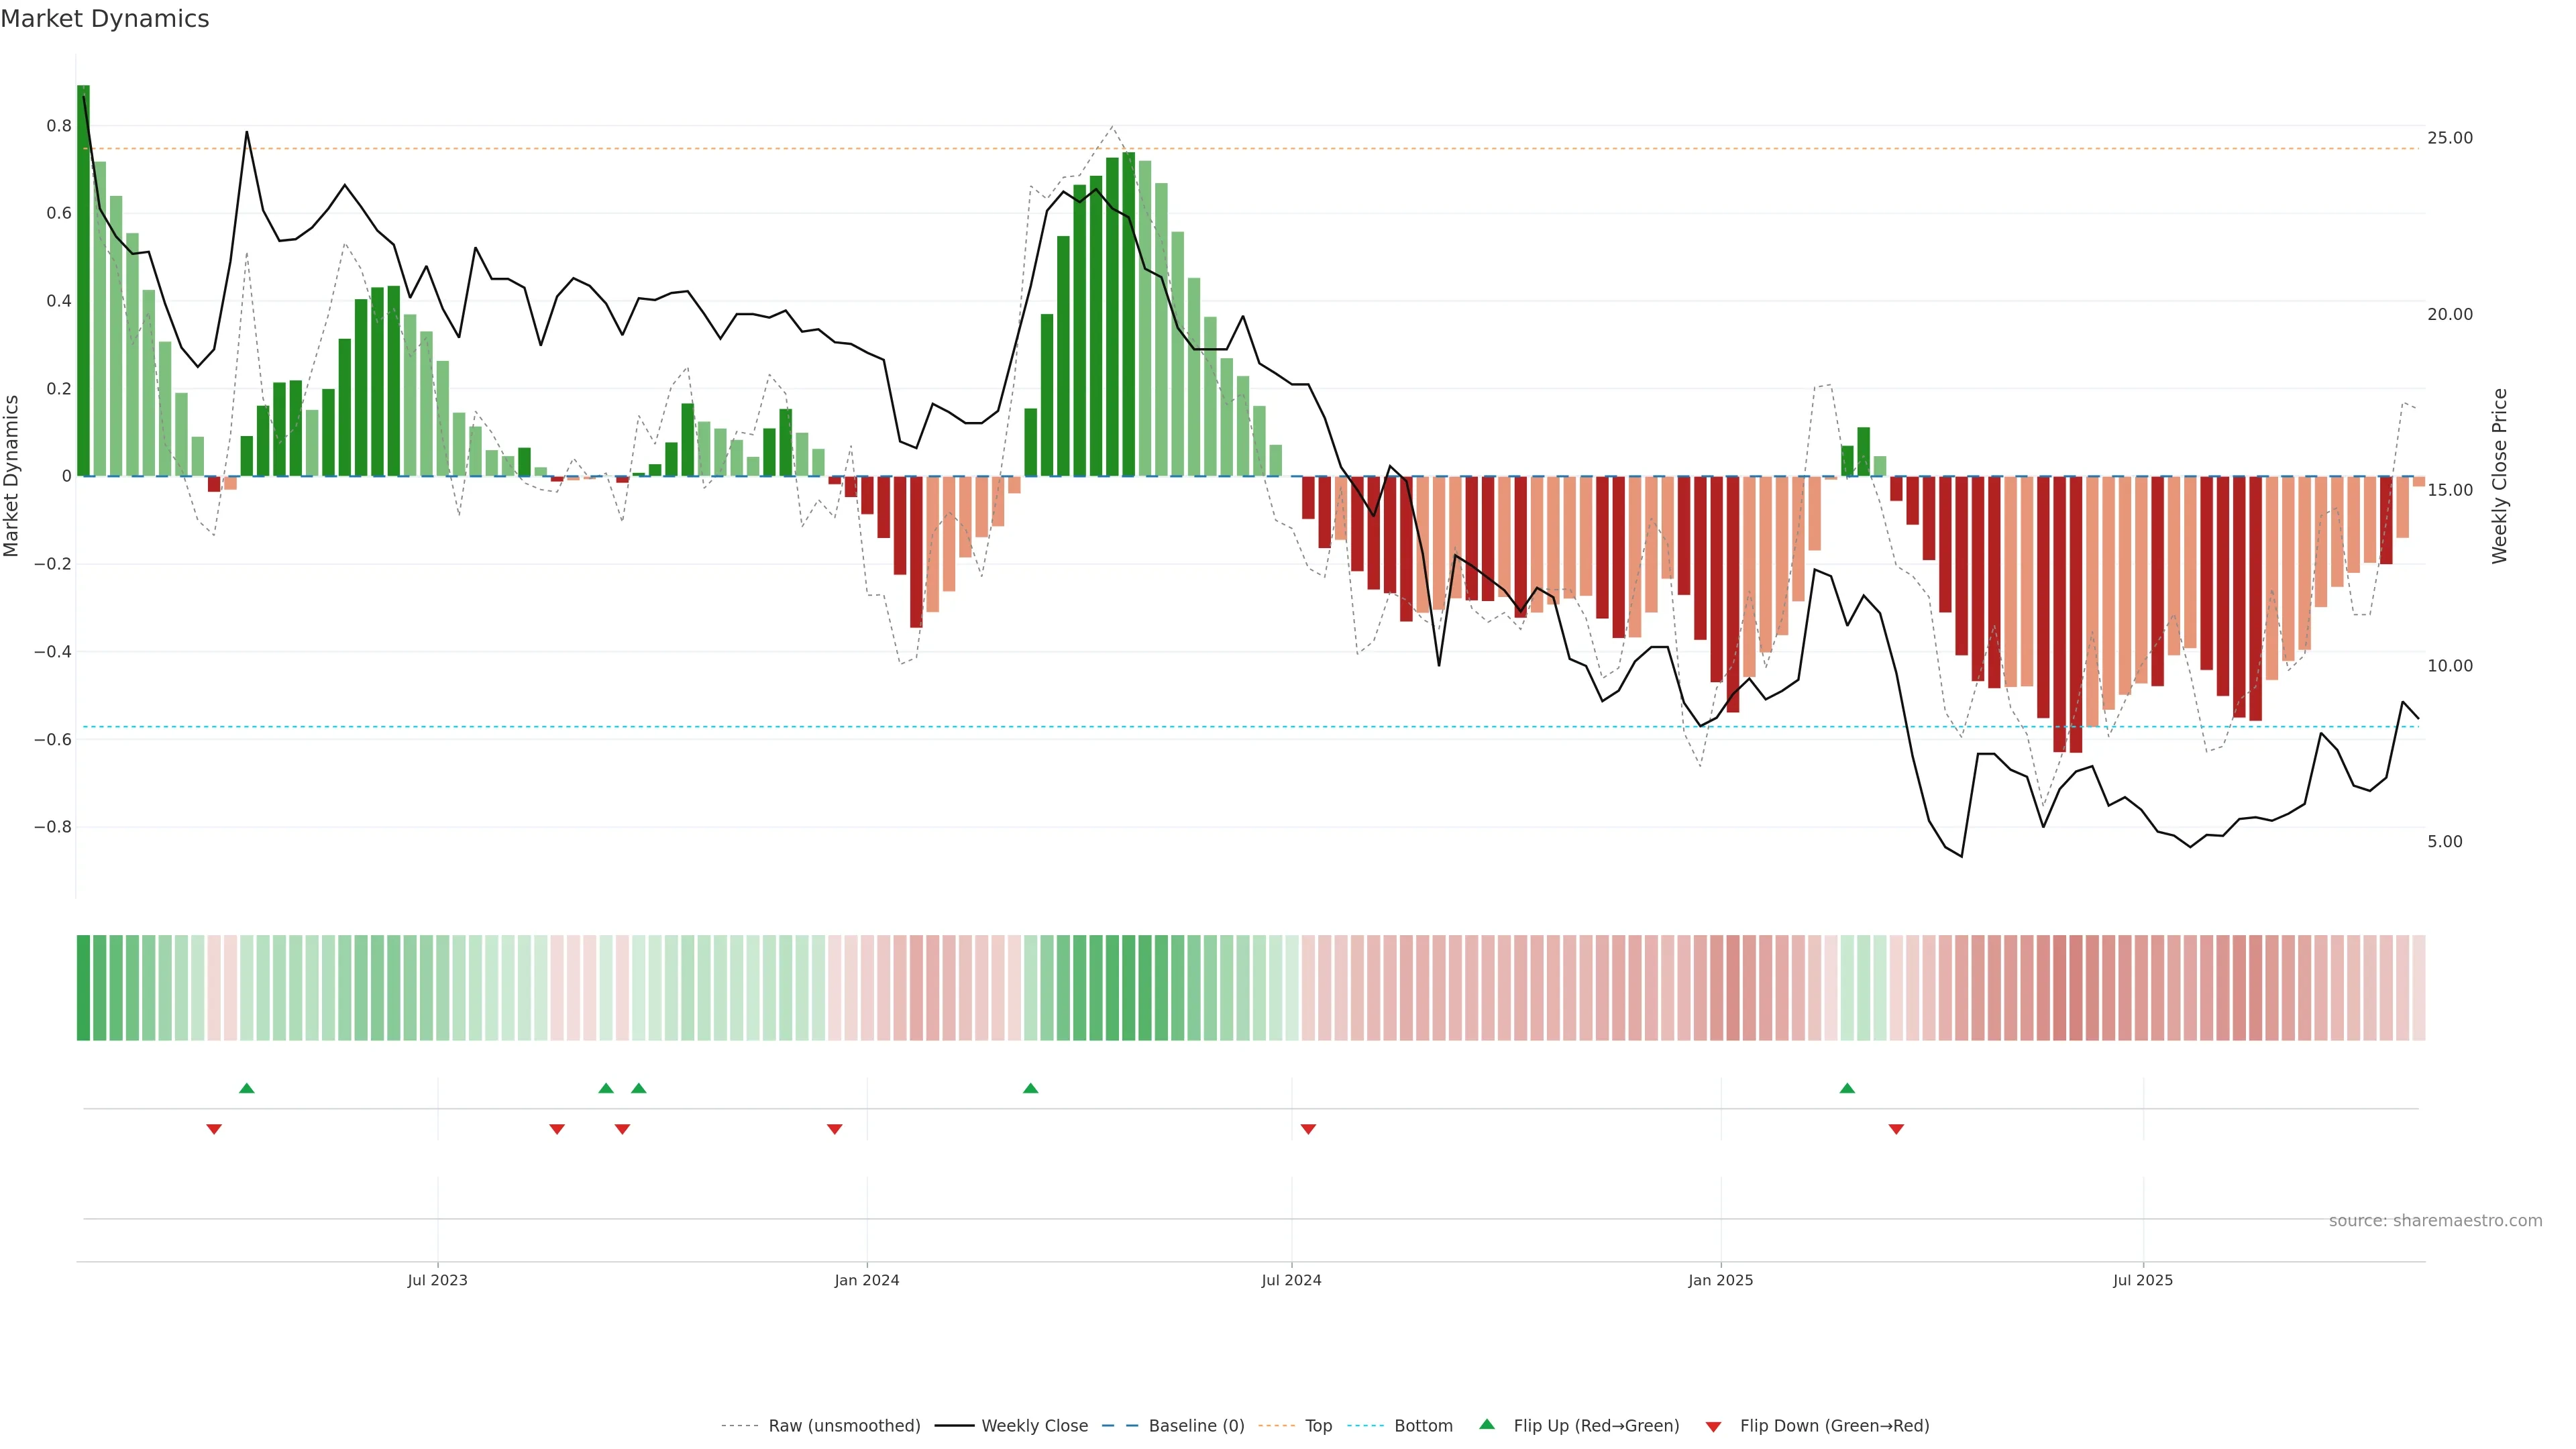Click the green triangle icon in legend
Viewport: 2576px width, 1449px height.
point(1487,1424)
